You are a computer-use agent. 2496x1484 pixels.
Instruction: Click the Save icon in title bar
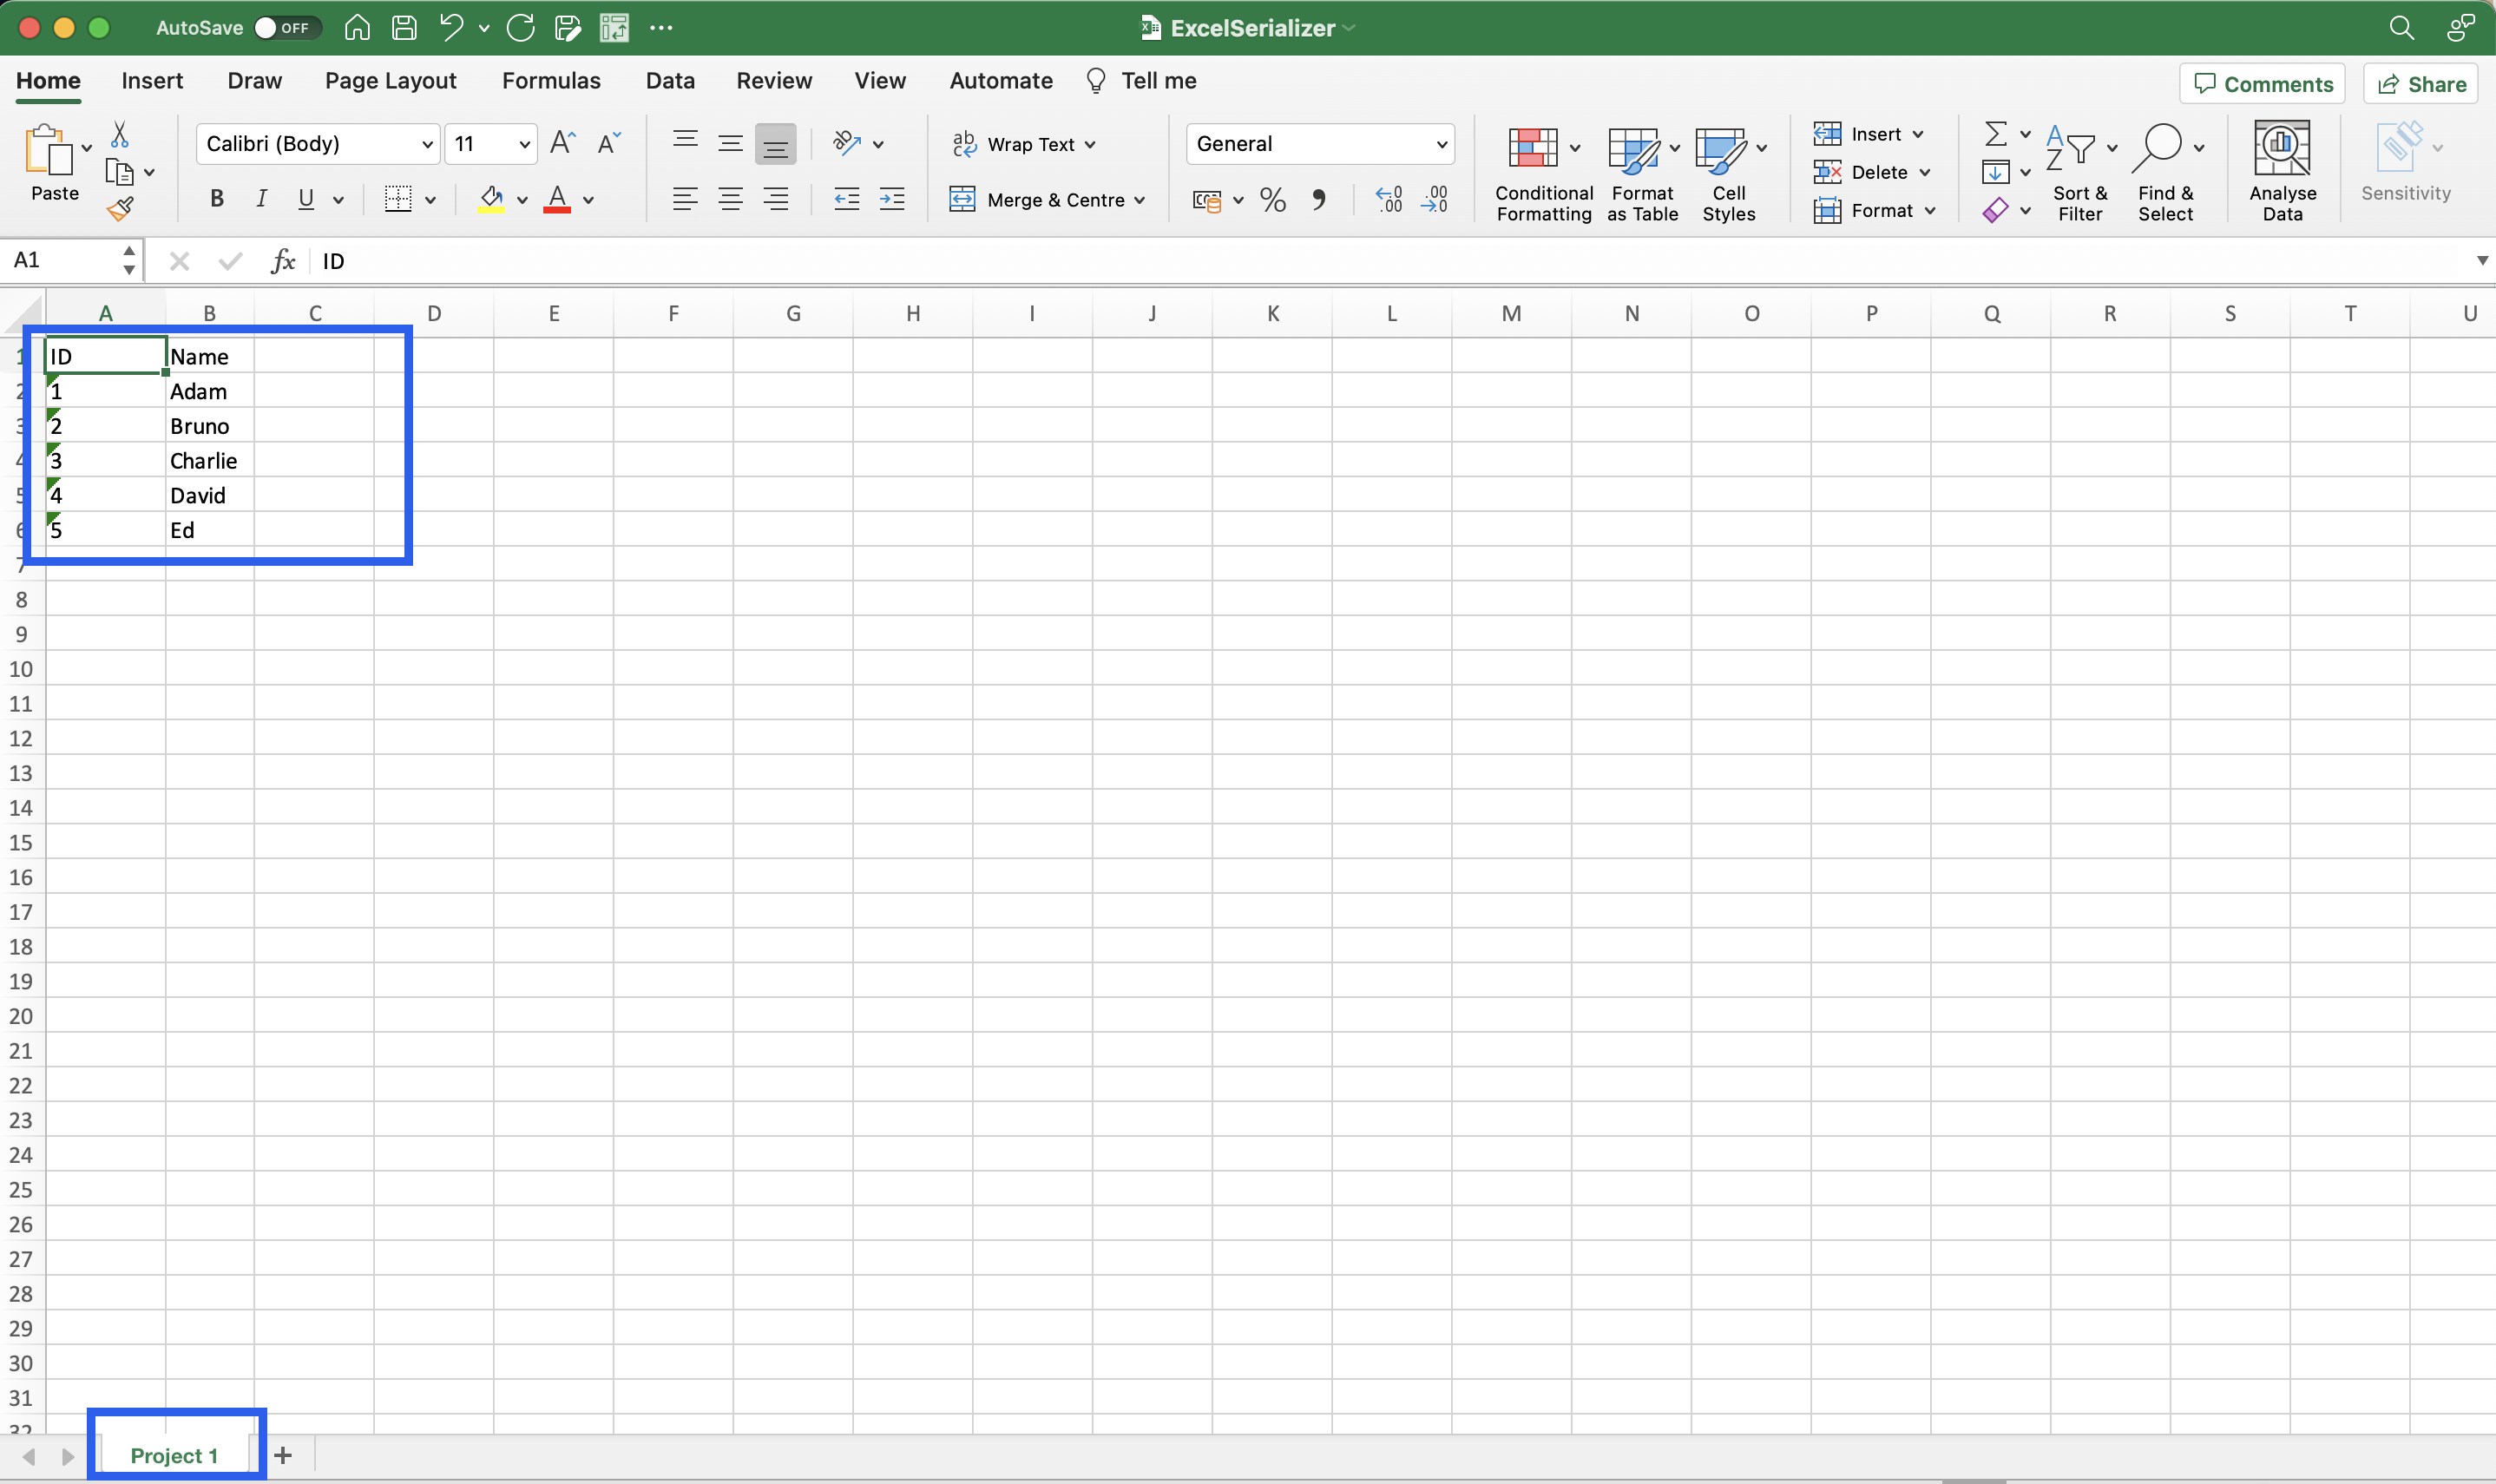(x=404, y=27)
